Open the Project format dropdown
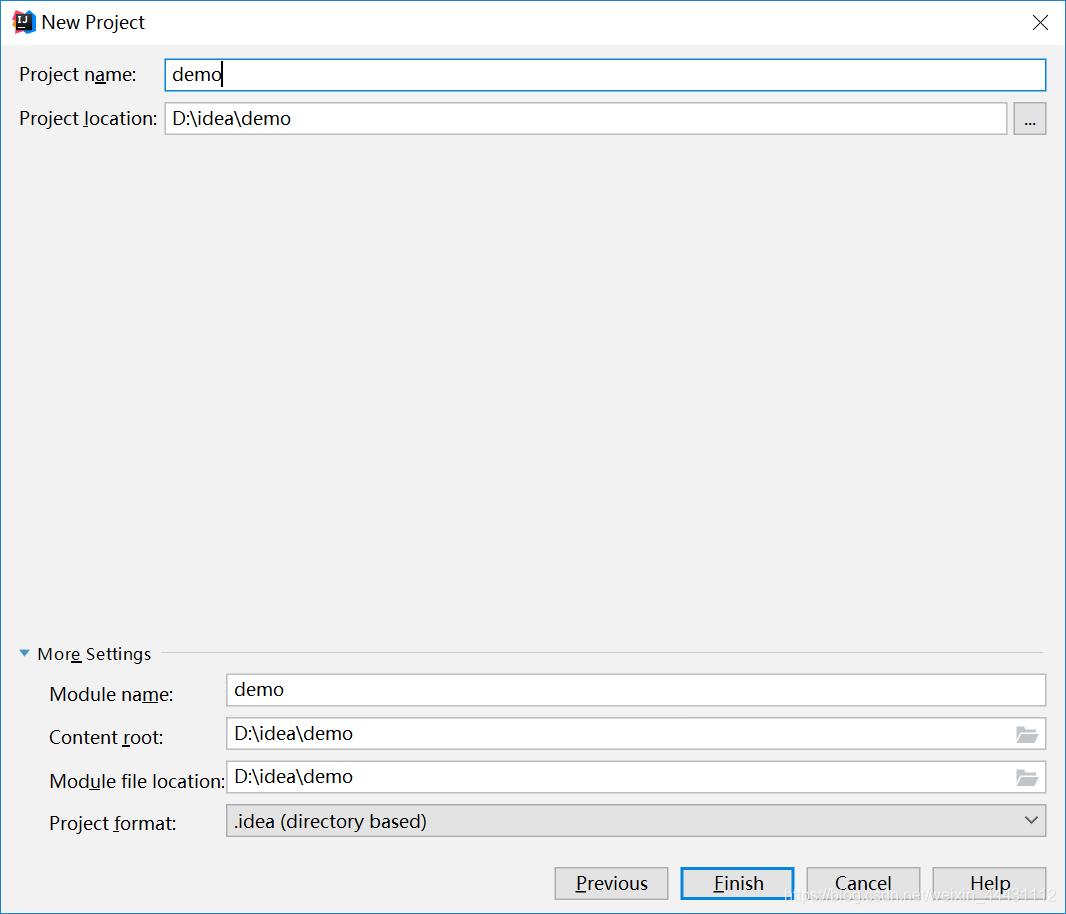 (636, 821)
